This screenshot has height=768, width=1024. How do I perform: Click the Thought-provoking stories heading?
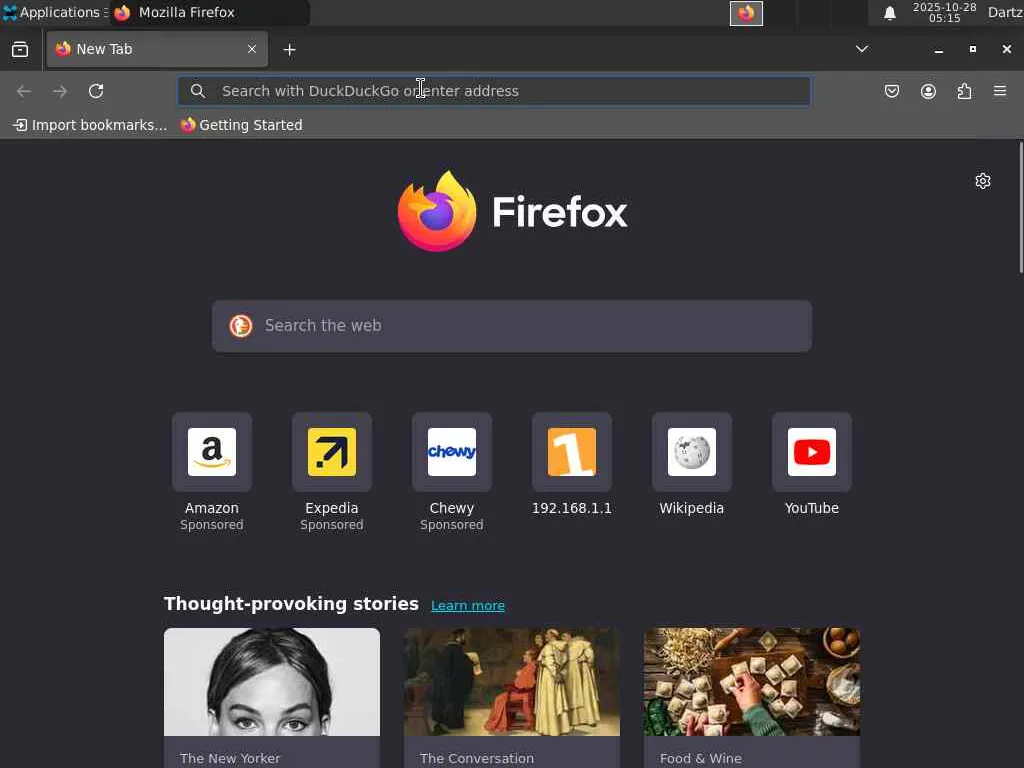coord(291,603)
